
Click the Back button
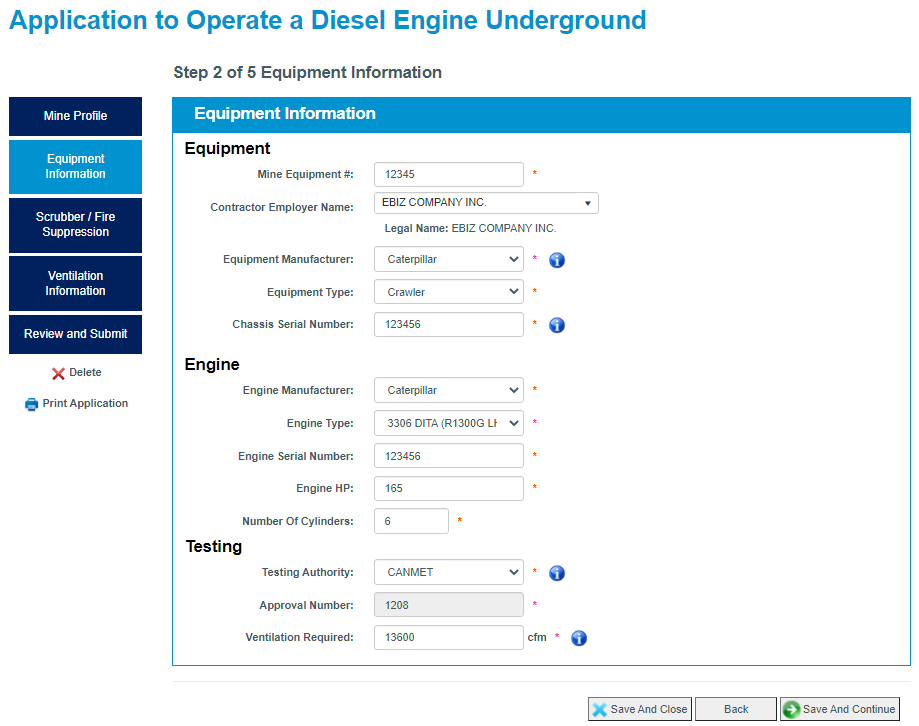tap(735, 708)
